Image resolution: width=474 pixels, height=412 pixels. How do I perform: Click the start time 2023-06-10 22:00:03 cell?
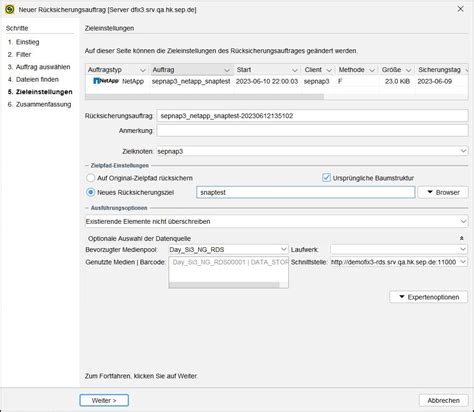[267, 81]
